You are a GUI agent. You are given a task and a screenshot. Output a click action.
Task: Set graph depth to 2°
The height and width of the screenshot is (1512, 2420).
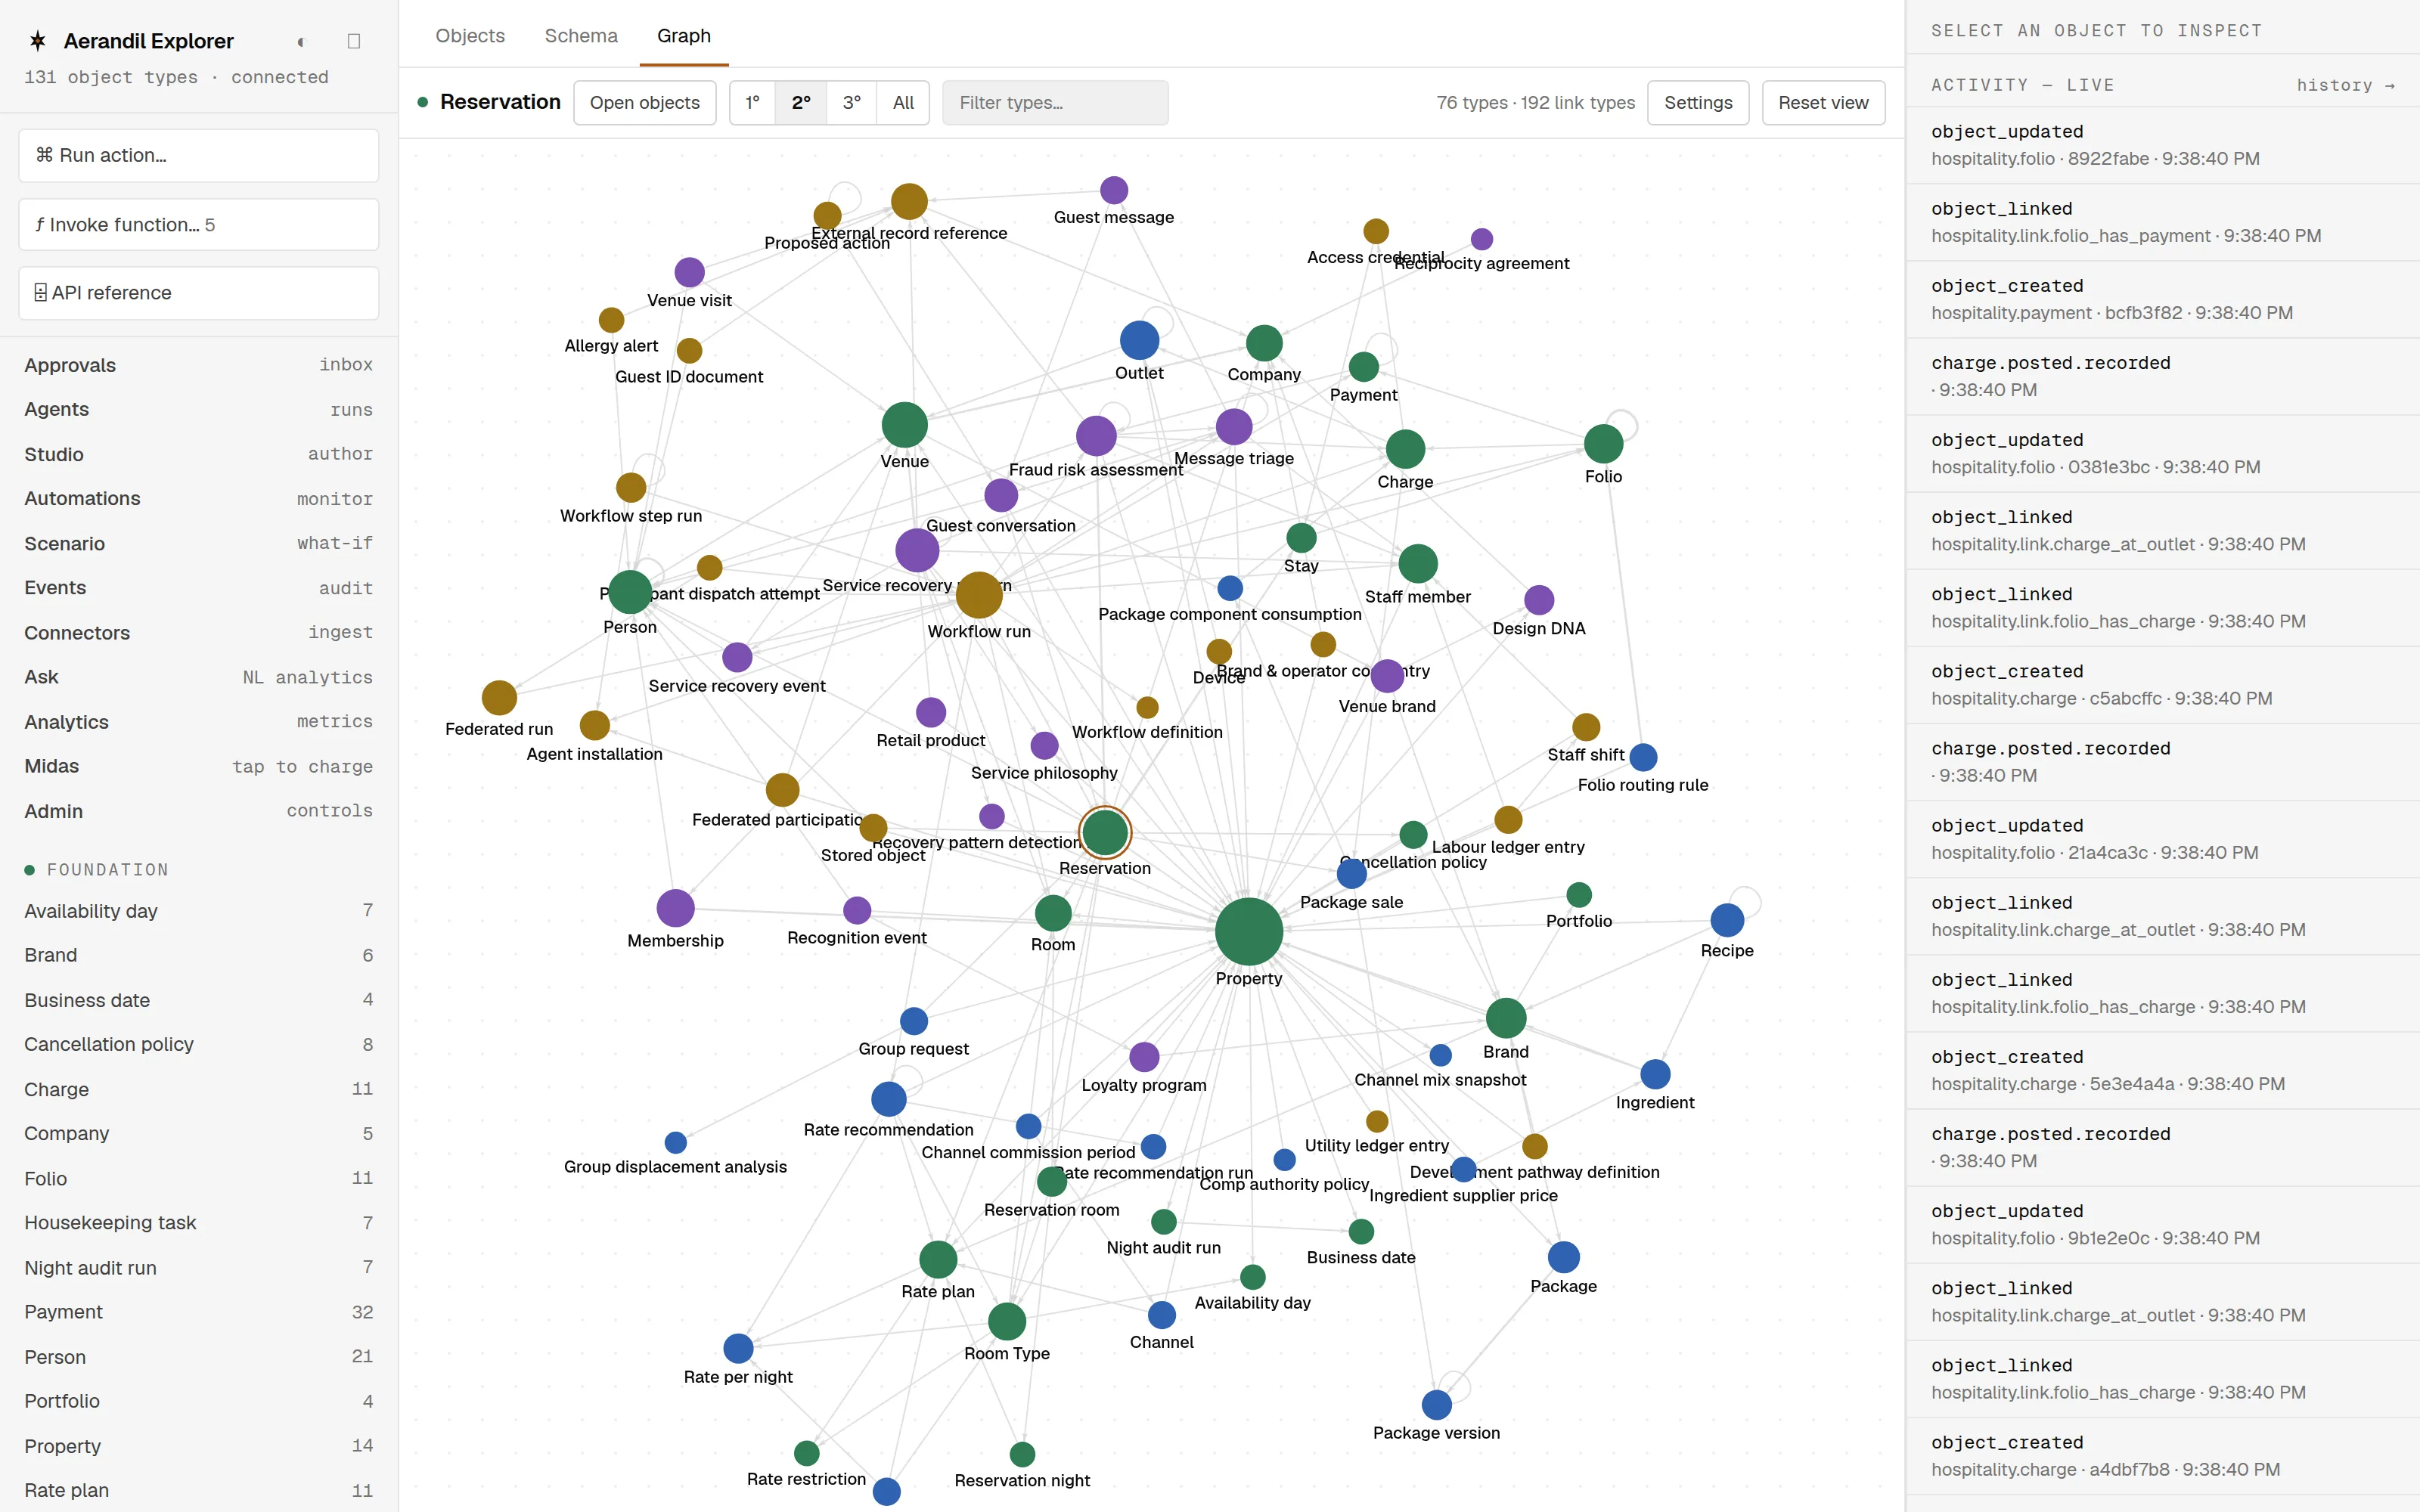801,103
